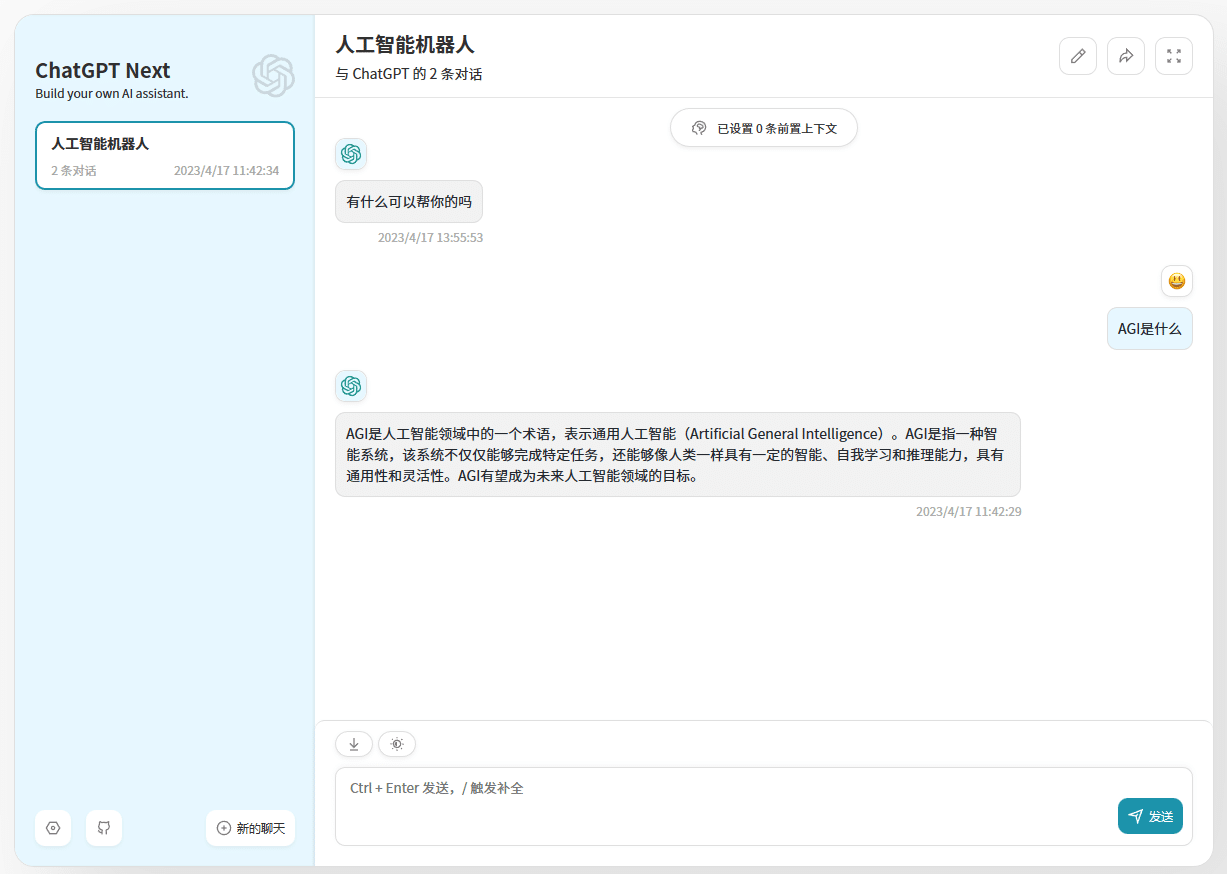Viewport: 1227px width, 874px height.
Task: Open the GitHub repository icon
Action: pyautogui.click(x=103, y=828)
